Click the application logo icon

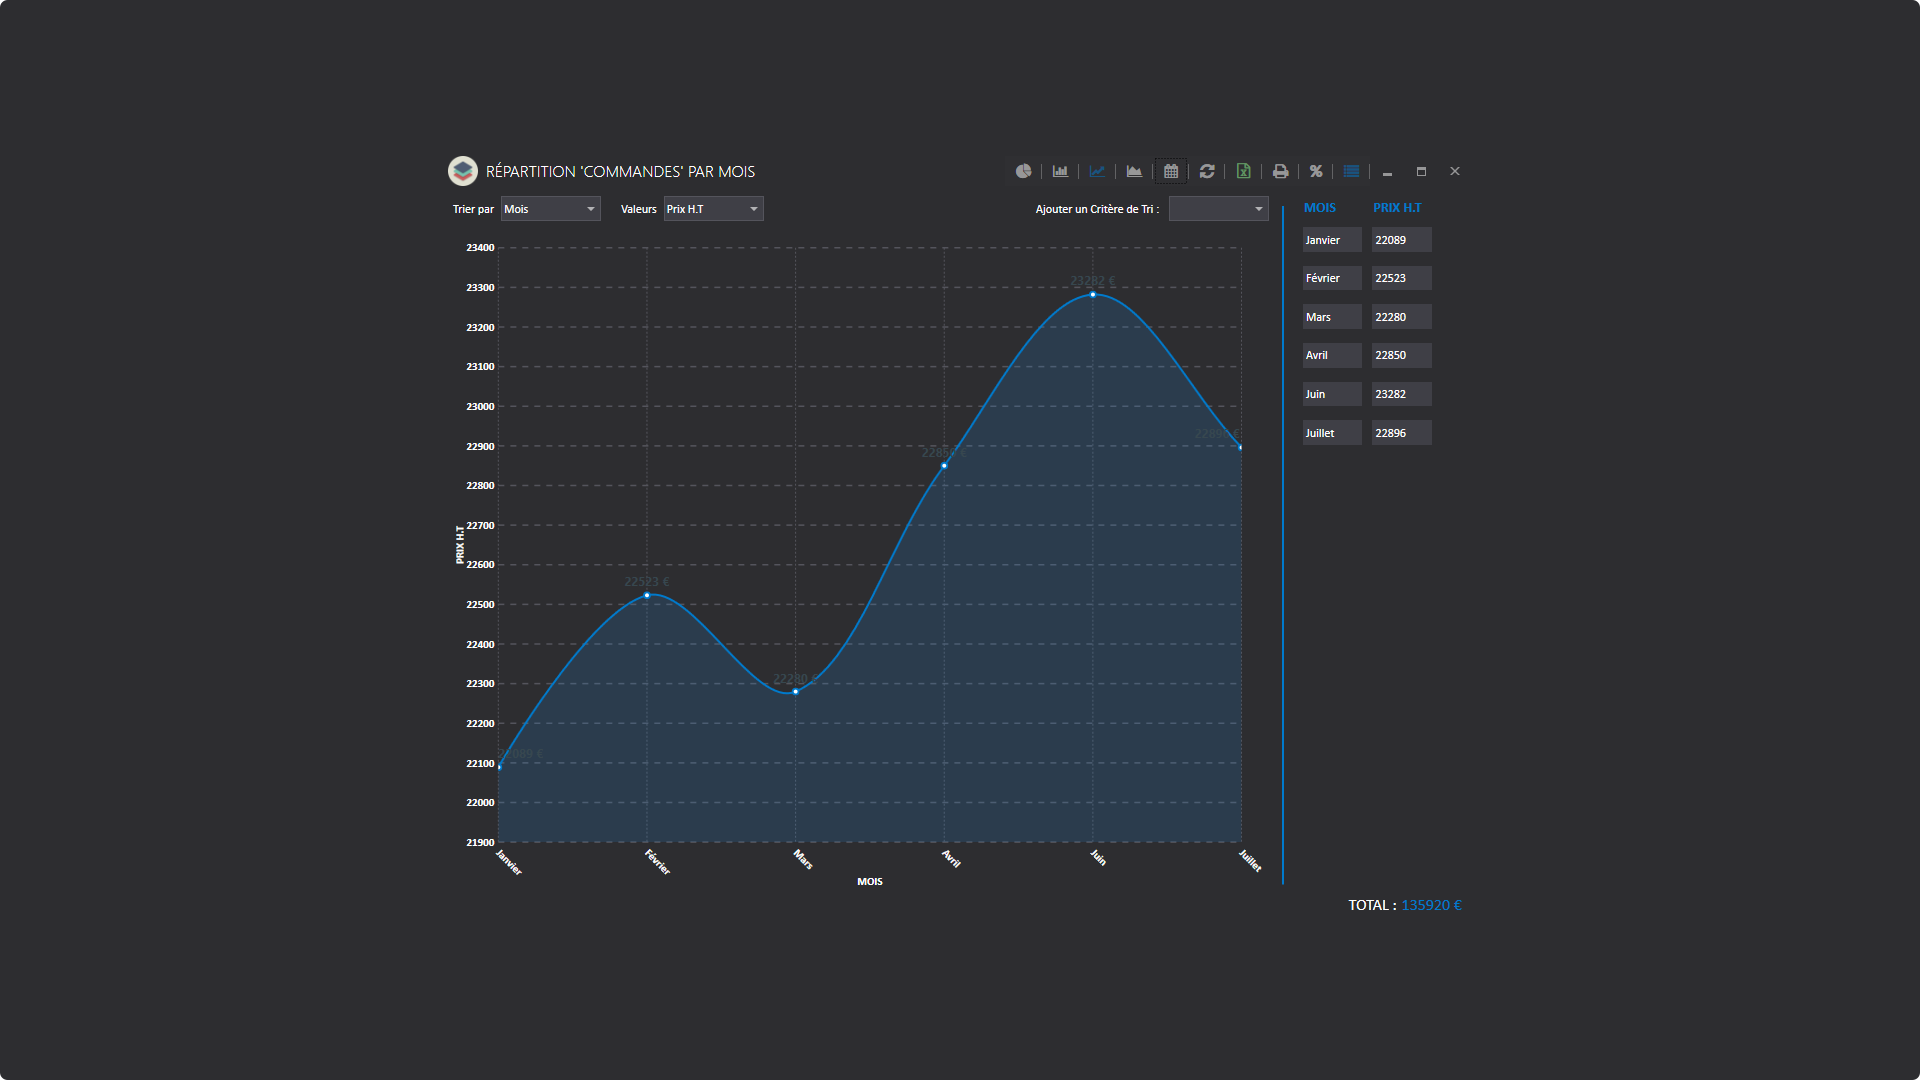[463, 171]
